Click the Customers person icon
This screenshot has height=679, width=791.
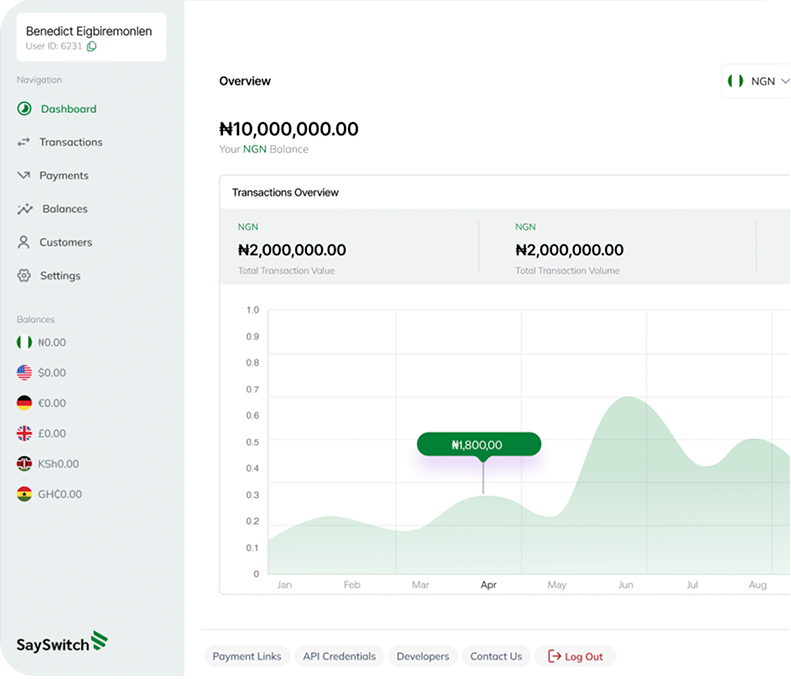coord(24,242)
